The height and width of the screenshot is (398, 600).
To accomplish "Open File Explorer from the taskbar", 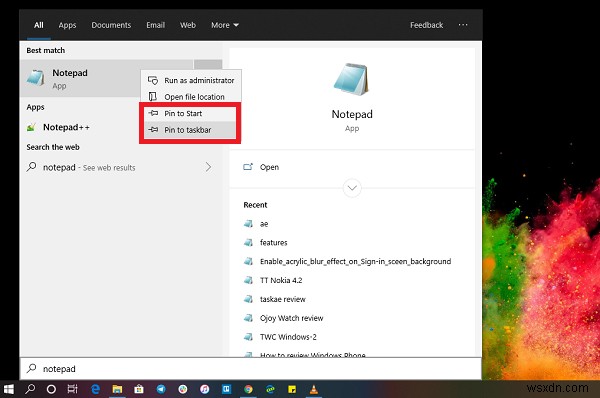I will point(117,389).
